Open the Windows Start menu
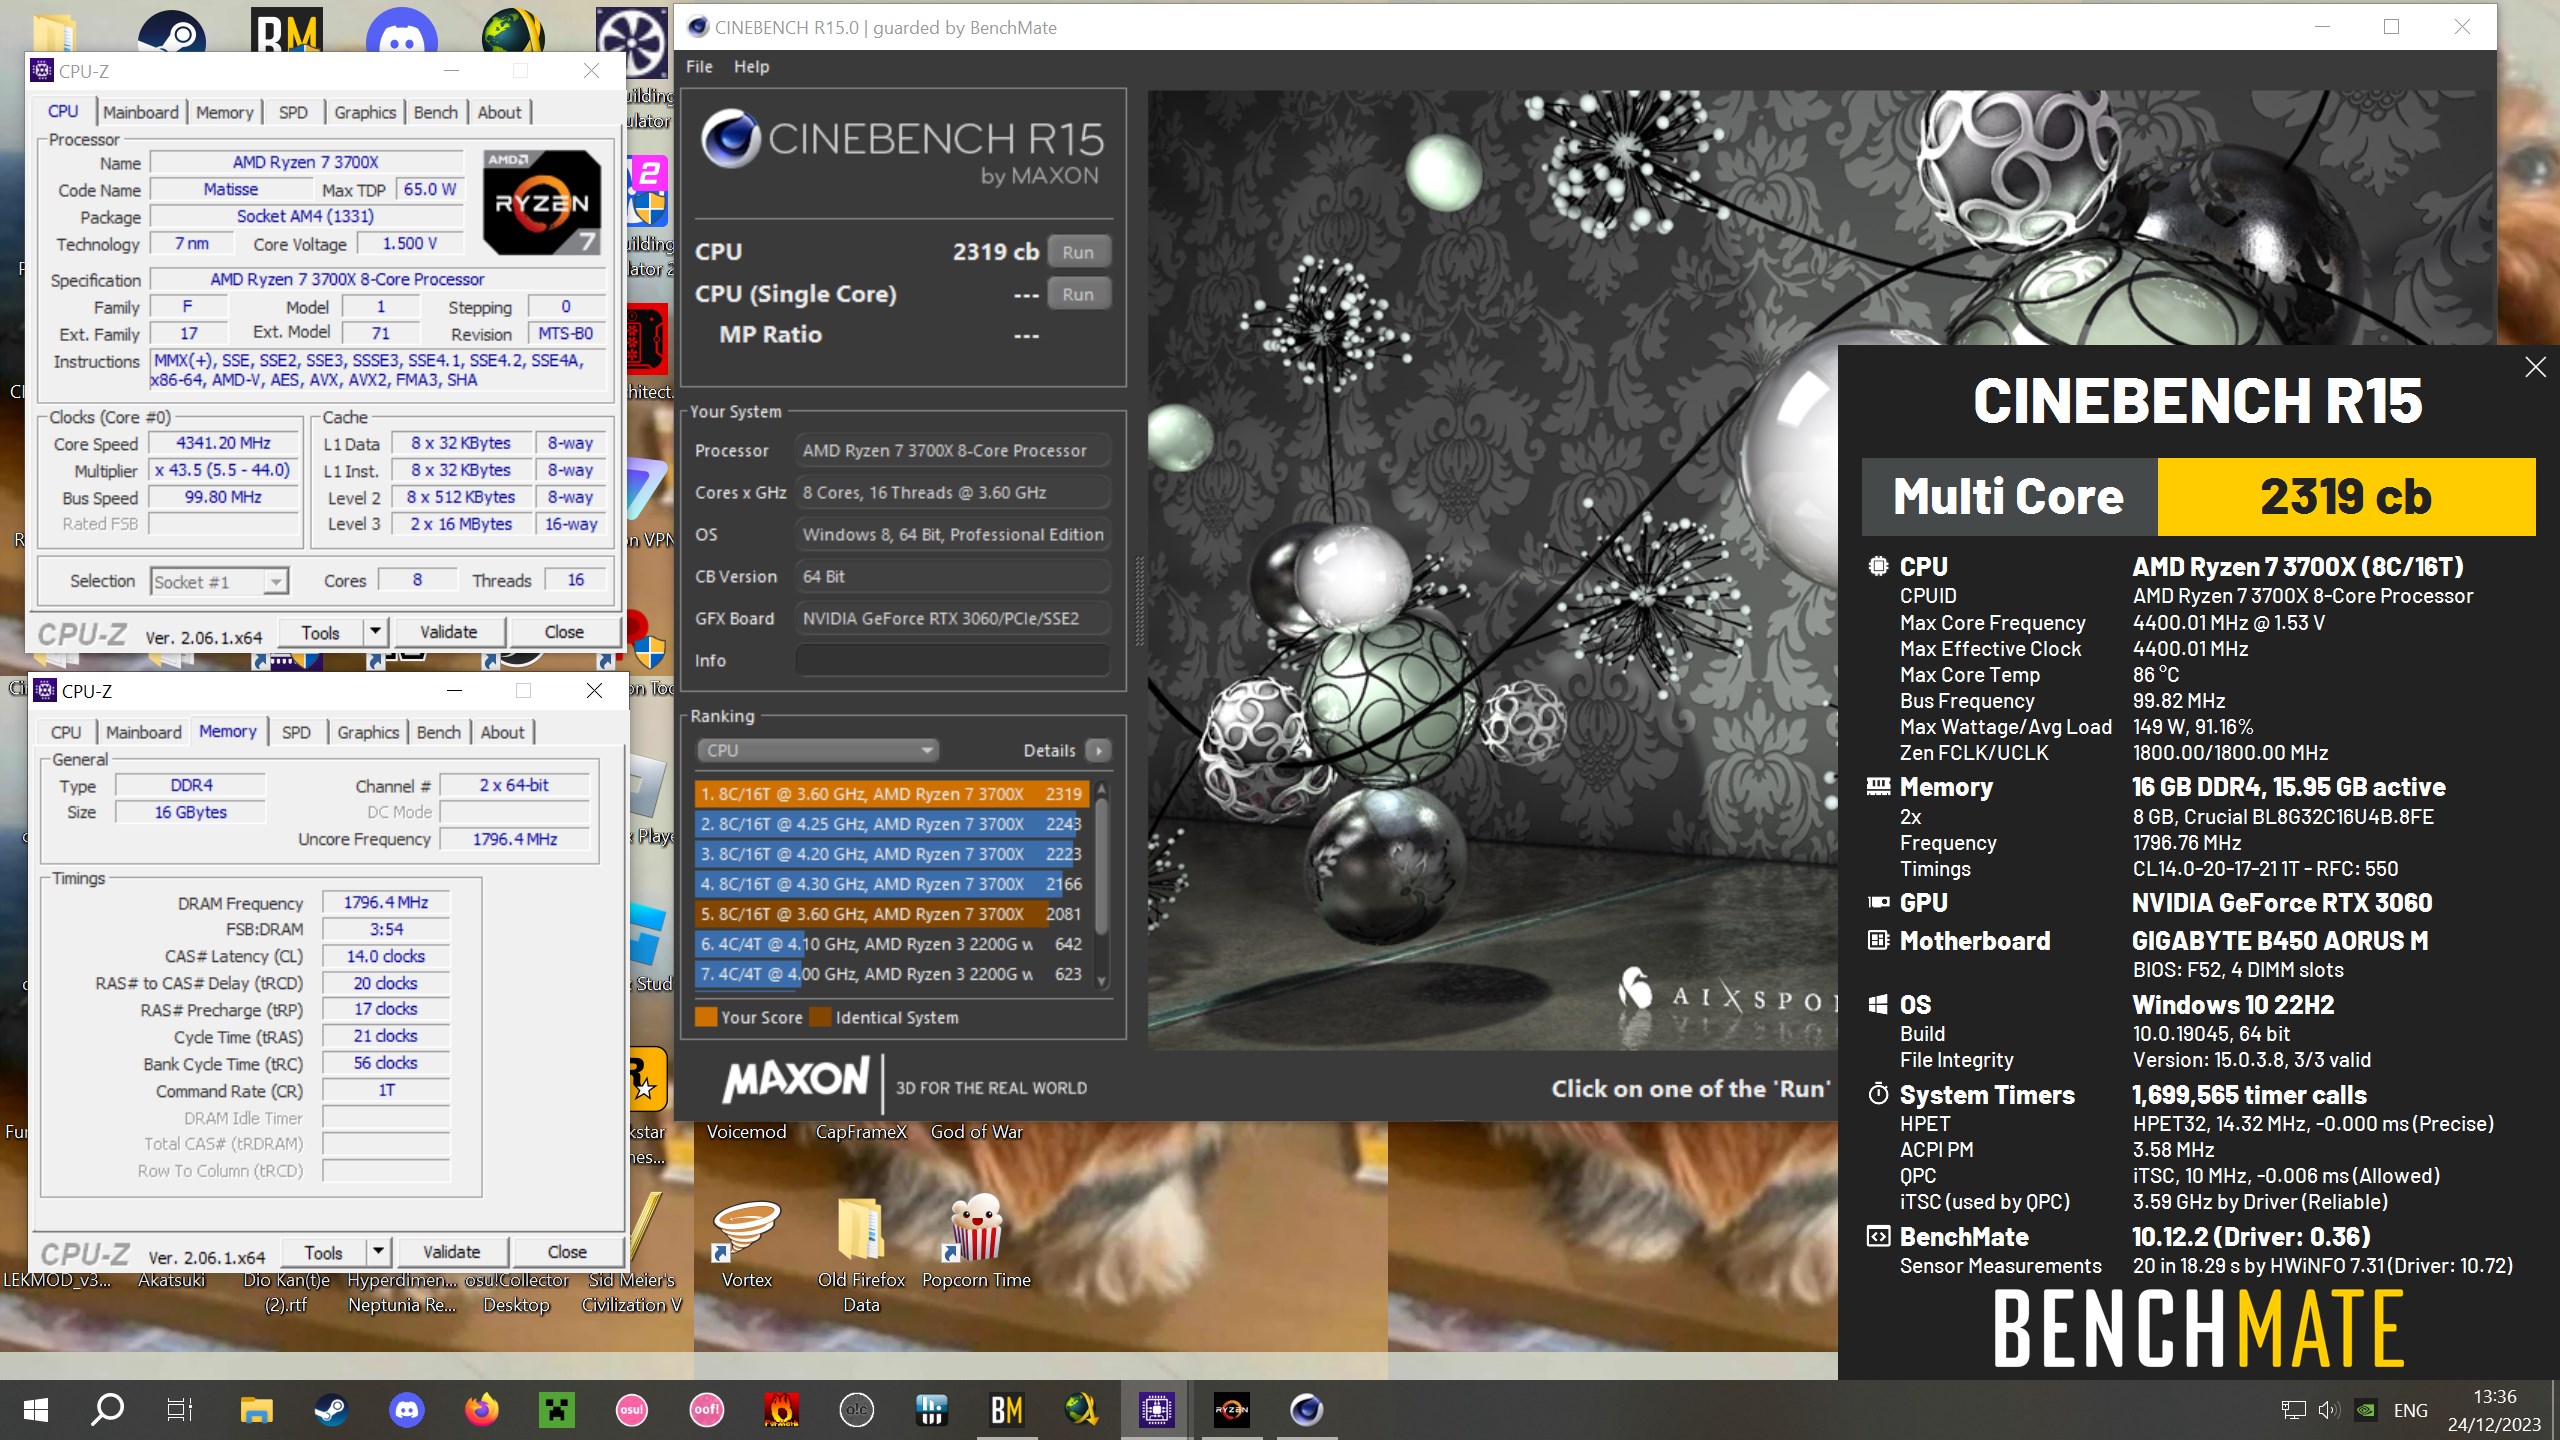Image resolution: width=2560 pixels, height=1440 pixels. coord(35,1410)
